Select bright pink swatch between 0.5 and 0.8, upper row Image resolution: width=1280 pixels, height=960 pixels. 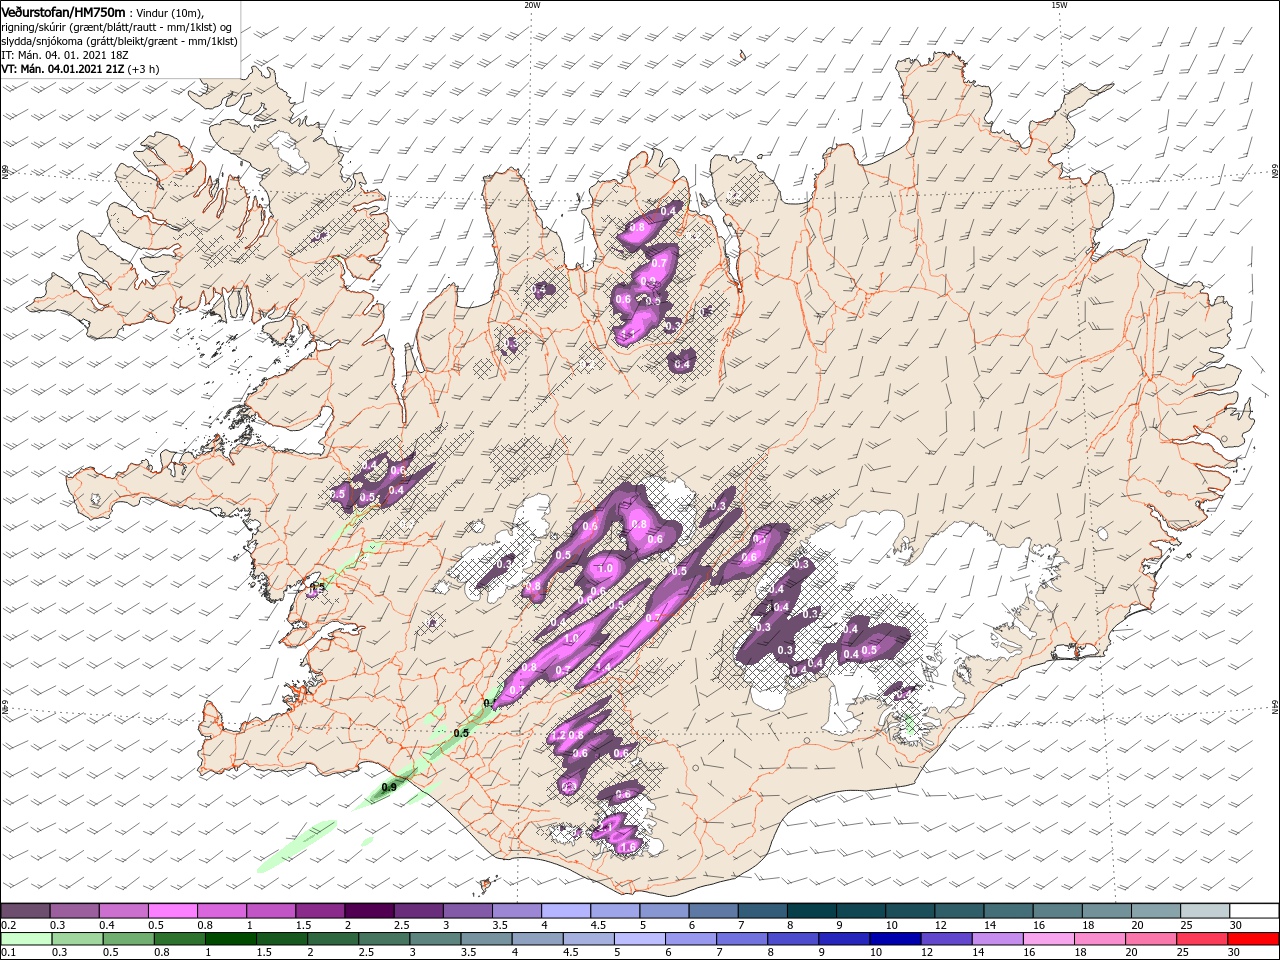(173, 911)
